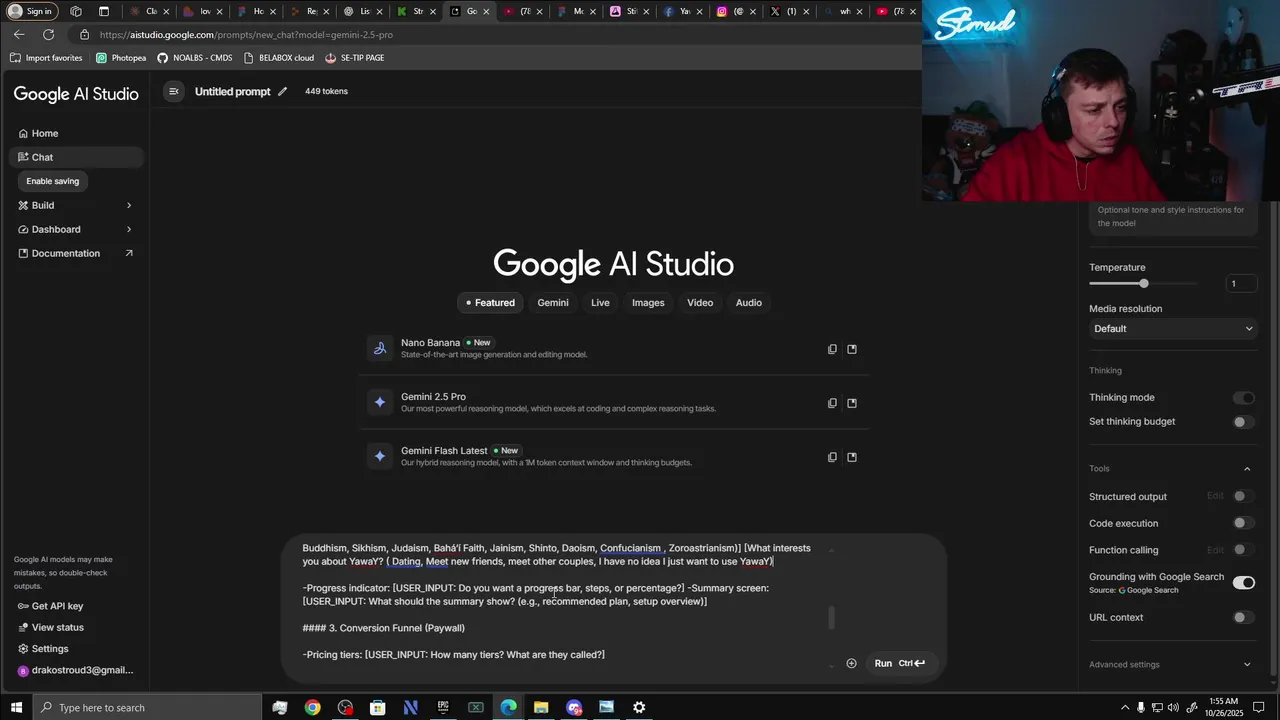Open the BELABOX cloud bookmark
The height and width of the screenshot is (720, 1280).
[x=278, y=58]
